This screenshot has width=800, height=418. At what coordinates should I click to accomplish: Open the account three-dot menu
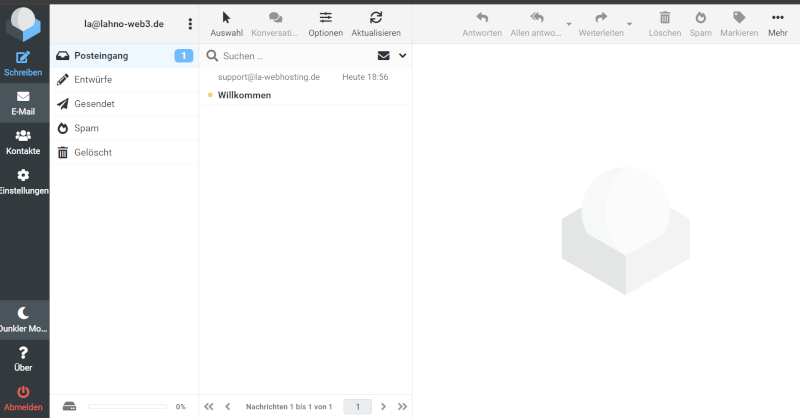190,24
